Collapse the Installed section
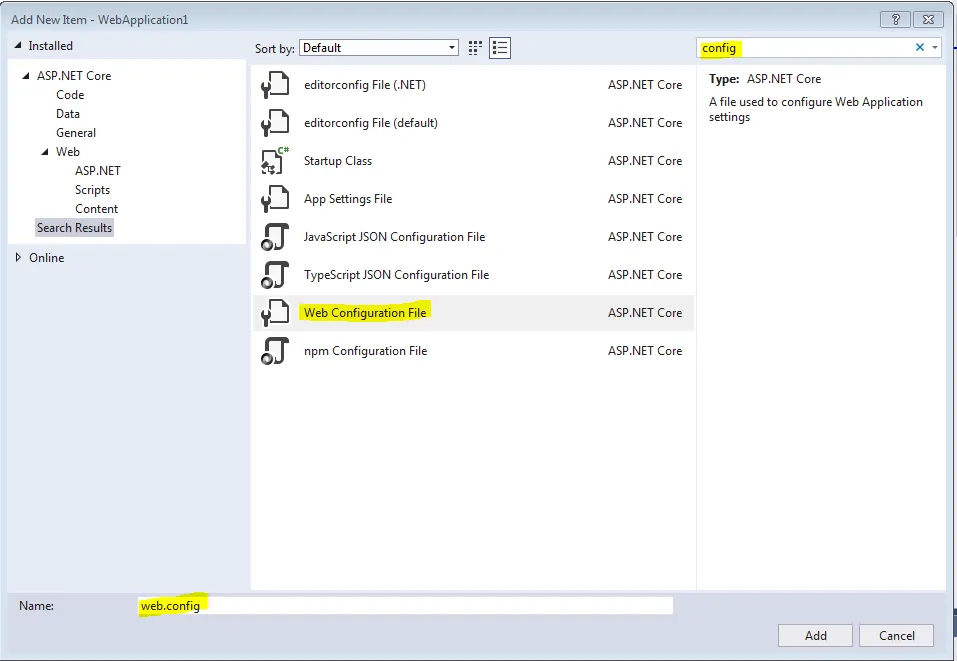Viewport: 957px width, 661px height. (x=18, y=45)
